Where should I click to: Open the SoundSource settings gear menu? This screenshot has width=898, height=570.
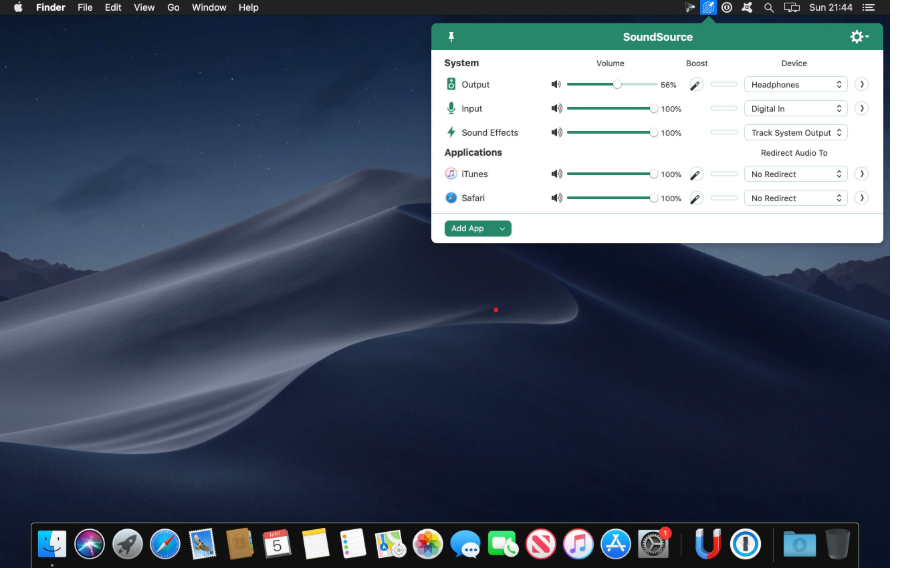tap(858, 37)
